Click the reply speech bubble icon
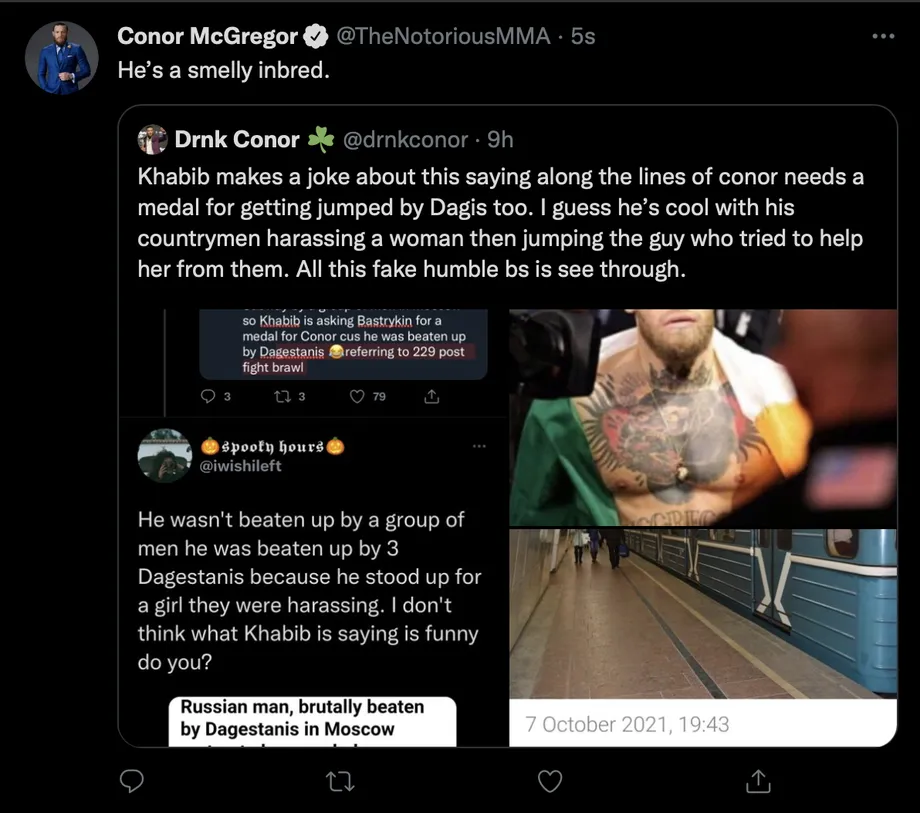Screen dimensions: 920x813 (x=132, y=780)
